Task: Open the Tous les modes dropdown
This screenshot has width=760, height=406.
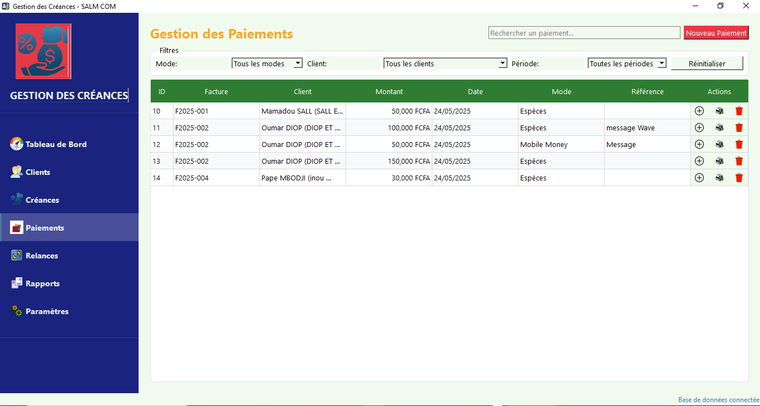Action: coord(267,63)
